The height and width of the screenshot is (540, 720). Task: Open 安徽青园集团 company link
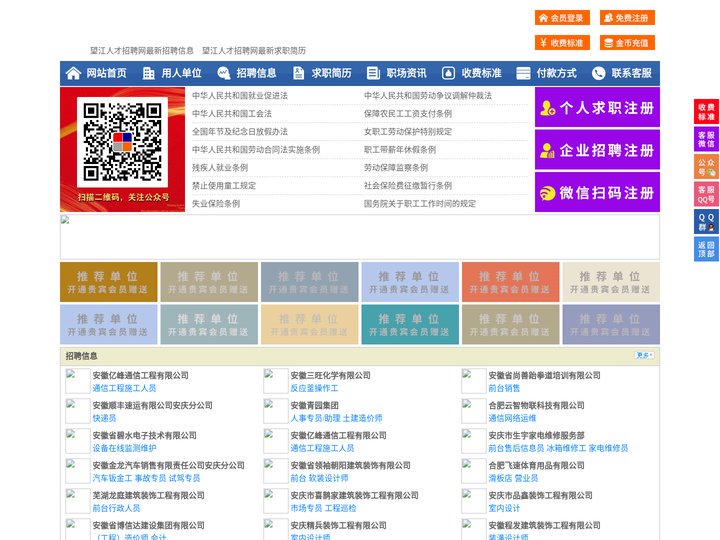[314, 405]
